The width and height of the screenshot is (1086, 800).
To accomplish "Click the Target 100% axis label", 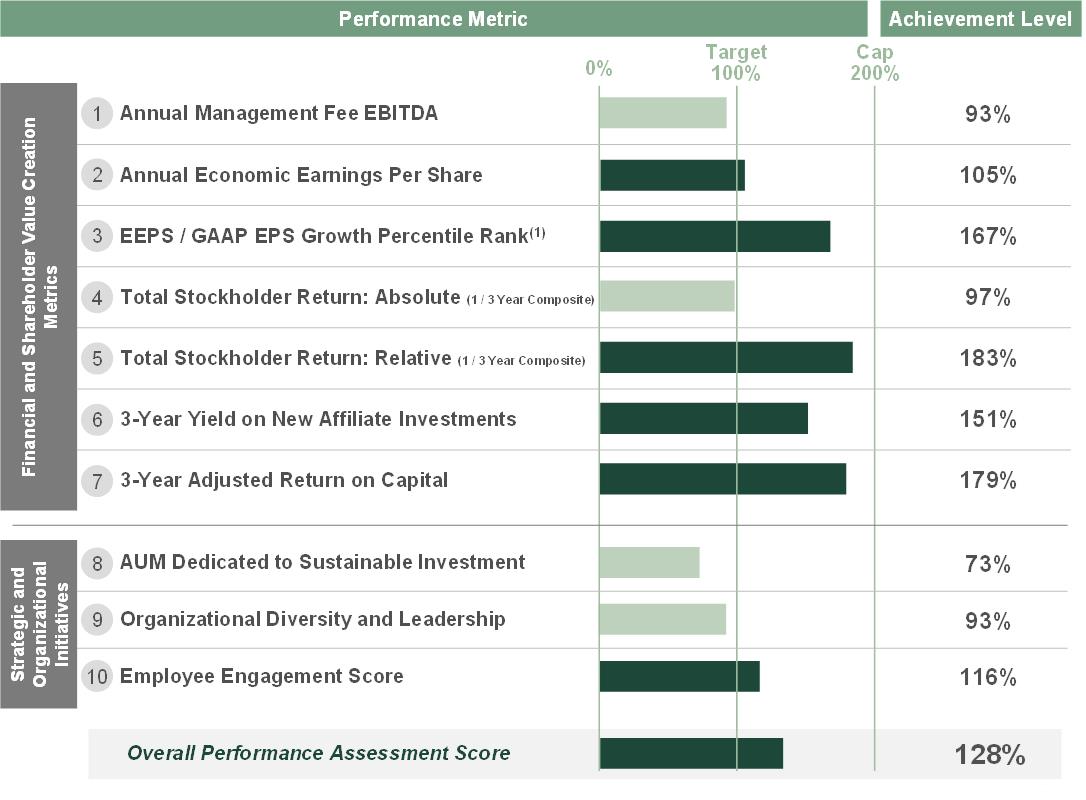I will tap(736, 63).
